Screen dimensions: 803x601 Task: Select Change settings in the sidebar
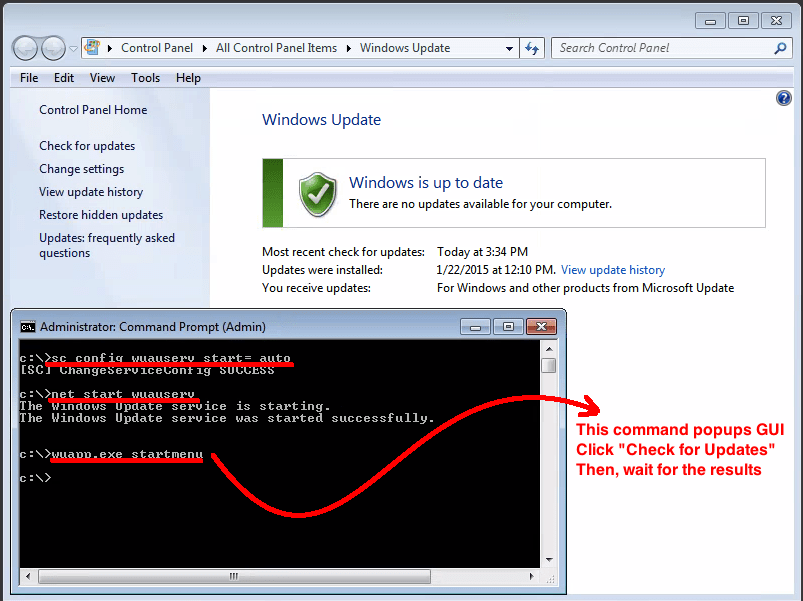click(85, 169)
